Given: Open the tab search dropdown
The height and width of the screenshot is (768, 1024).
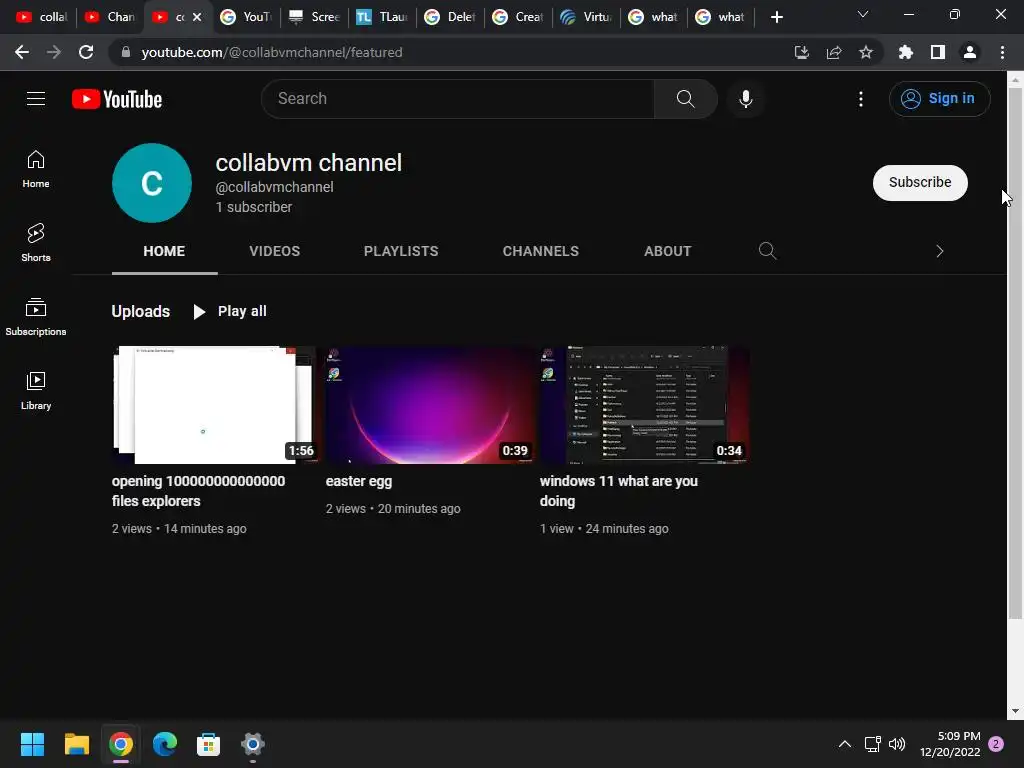Looking at the screenshot, I should tap(863, 14).
